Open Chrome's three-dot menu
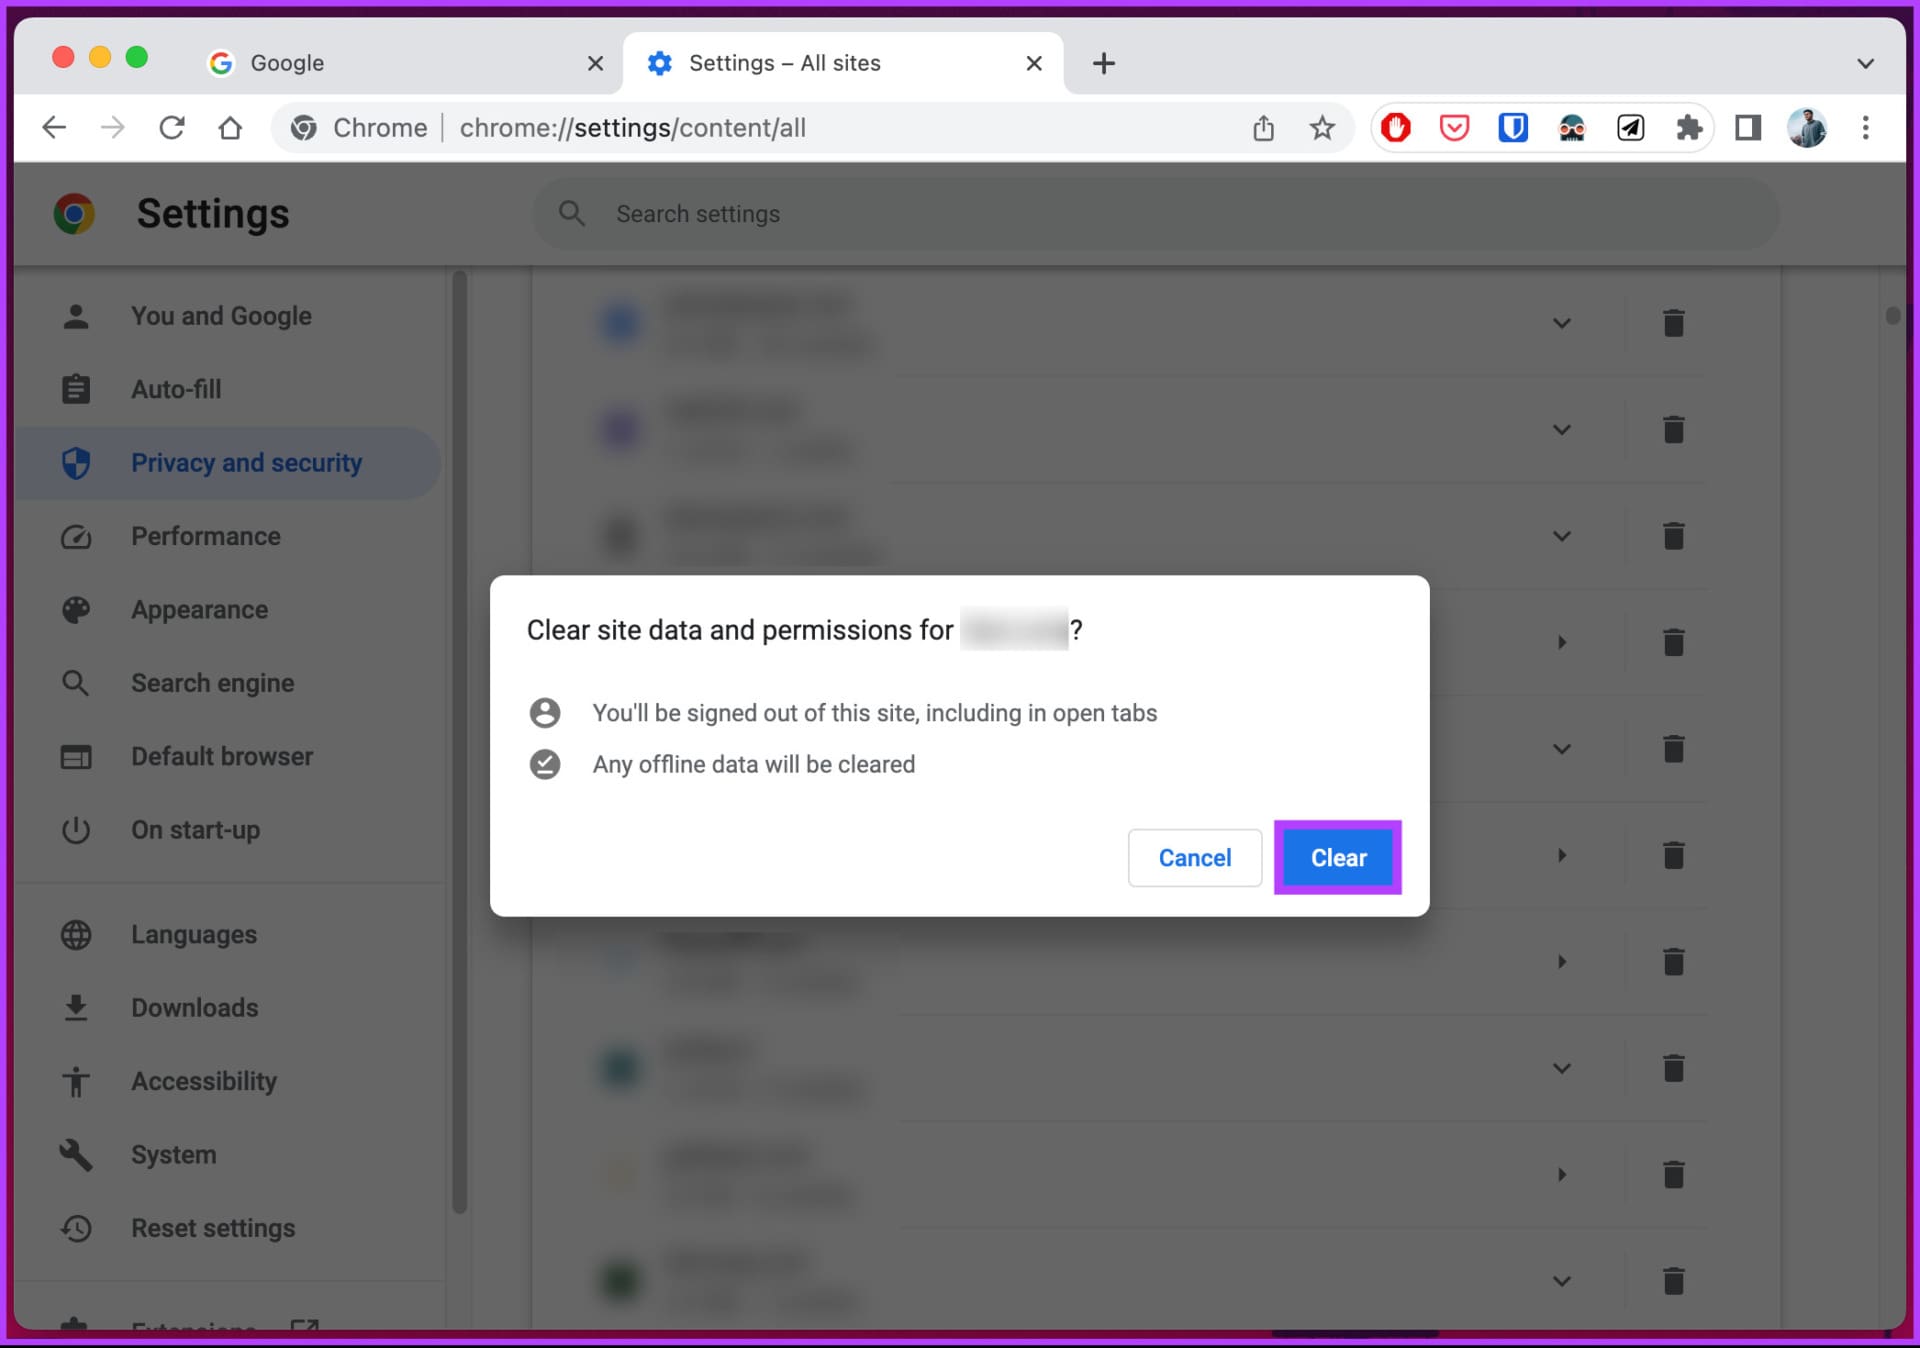This screenshot has height=1348, width=1920. [1866, 128]
